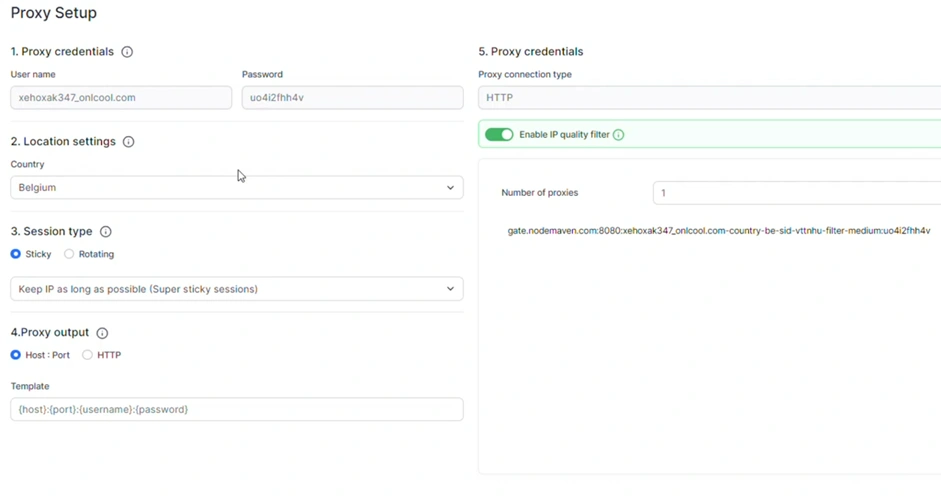Image resolution: width=941 pixels, height=502 pixels.
Task: Click the generated gate.nodemaven.com proxy string
Action: pos(718,231)
